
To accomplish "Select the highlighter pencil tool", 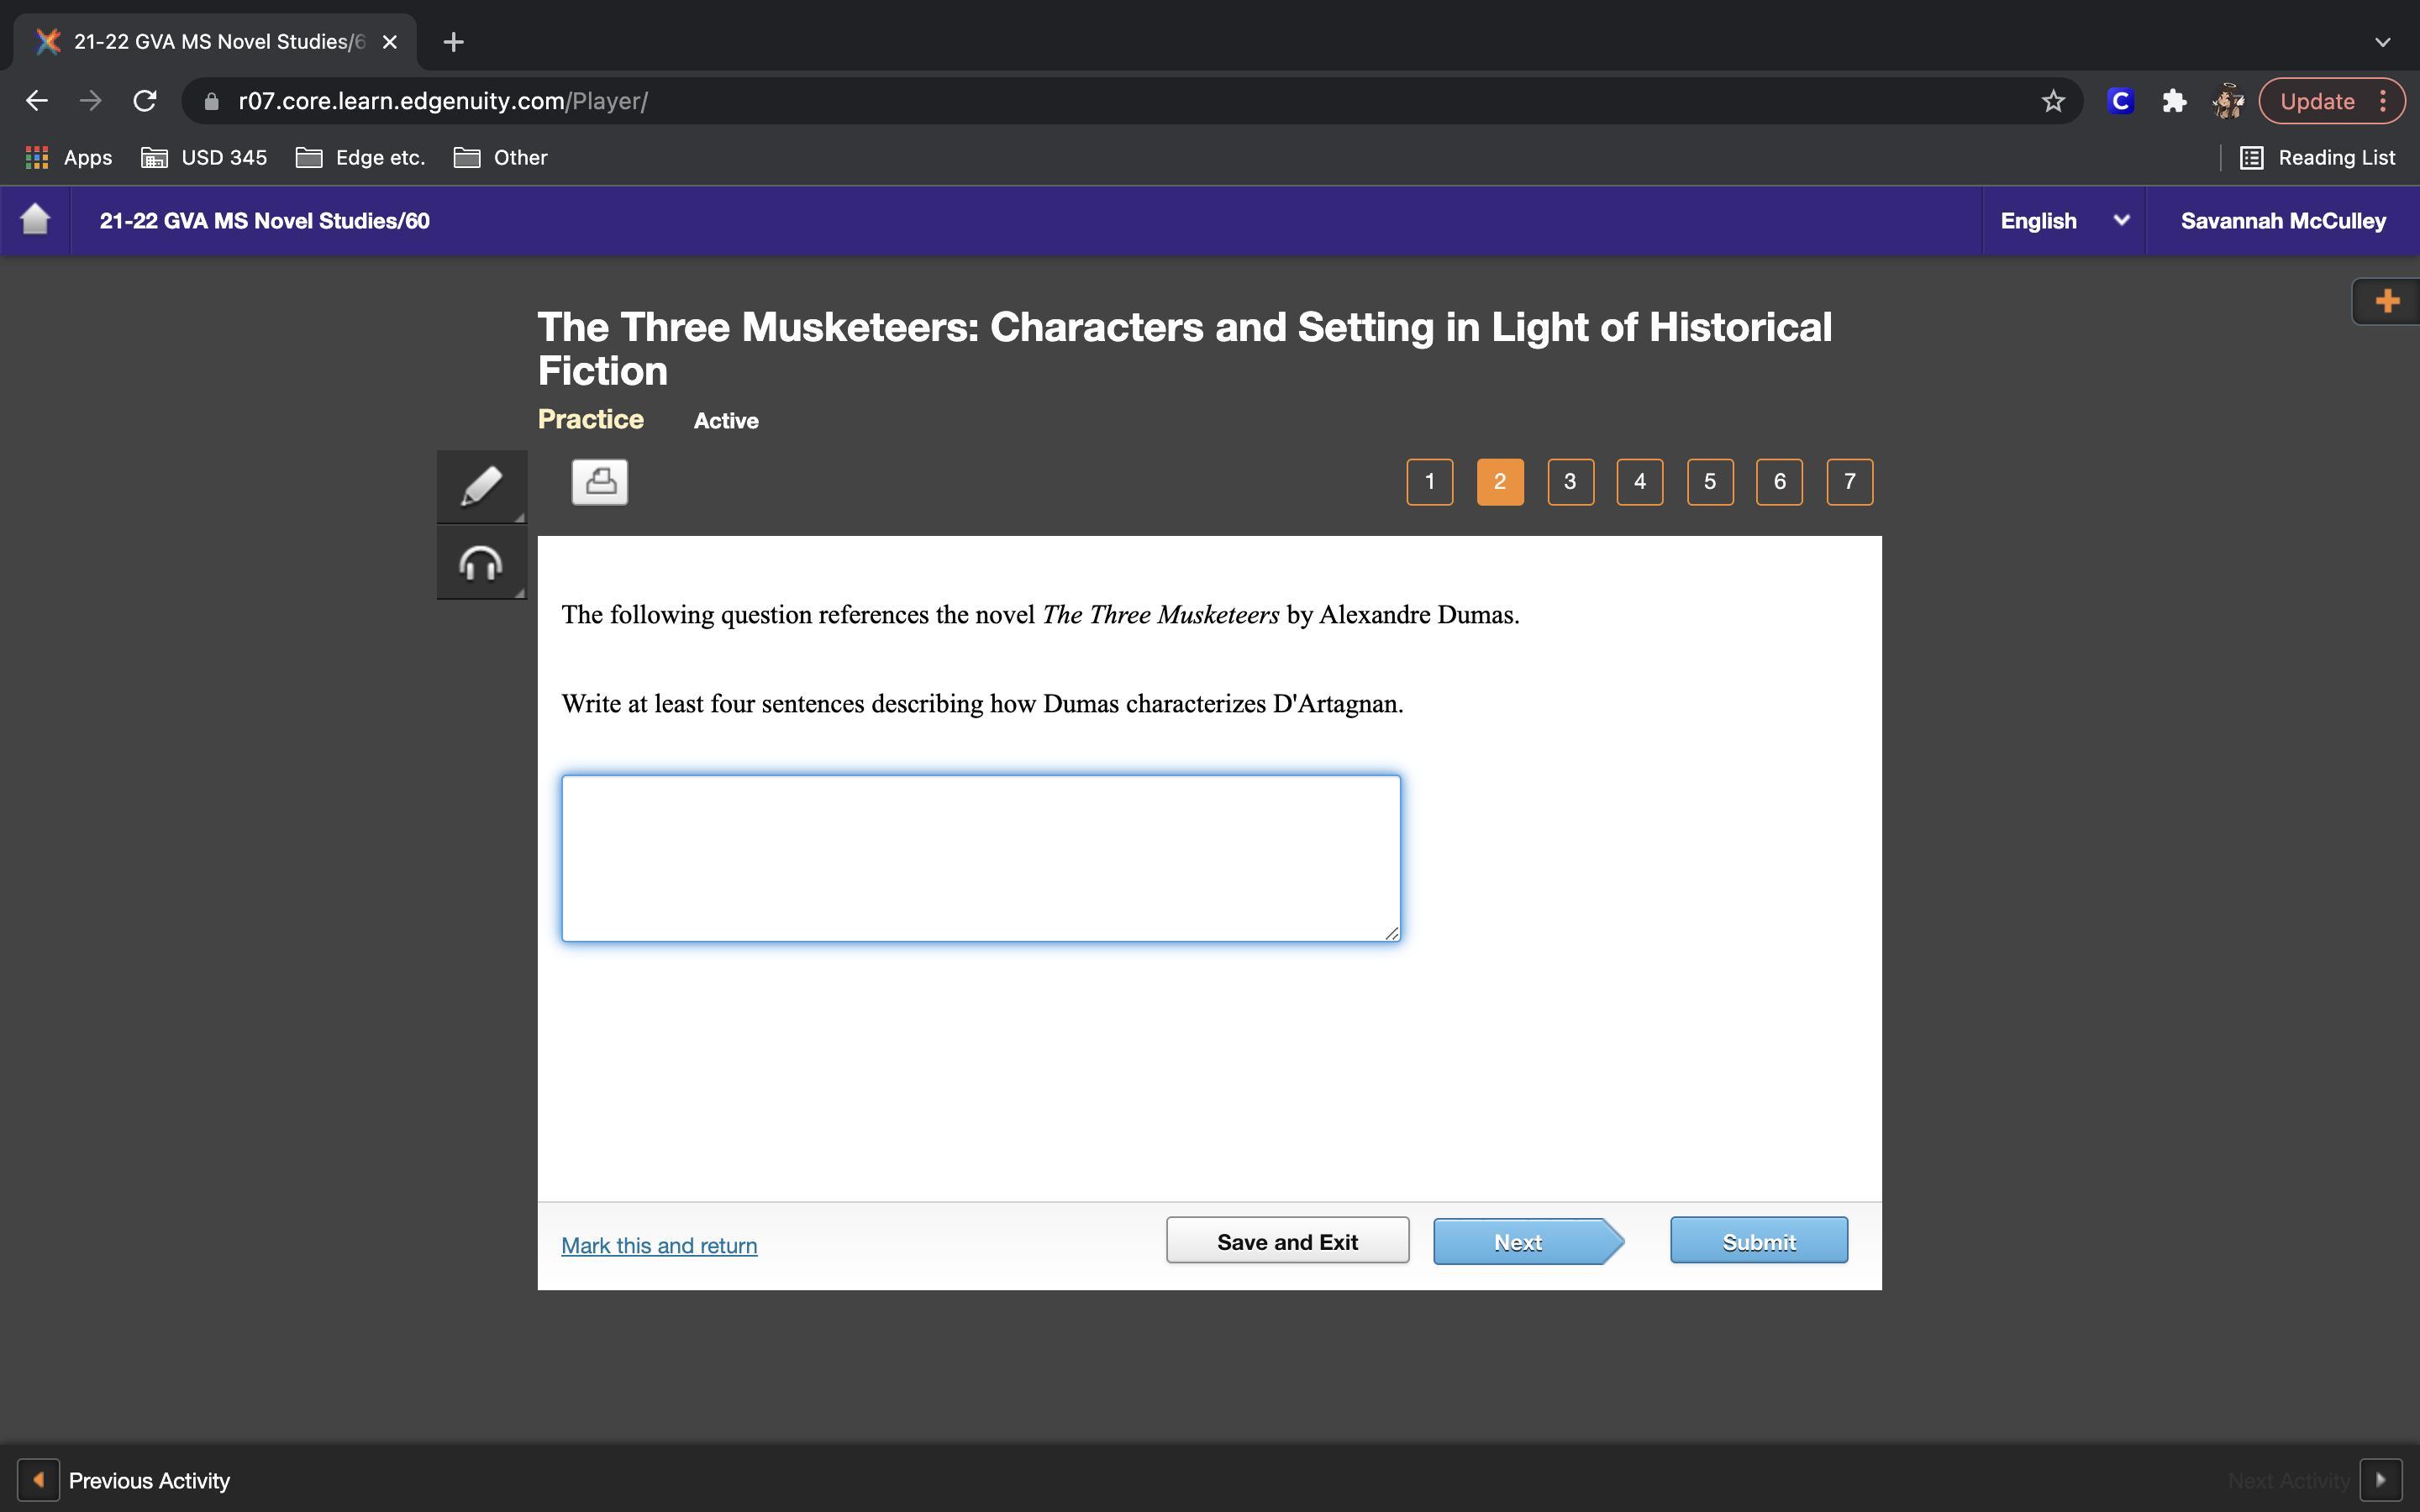I will click(481, 486).
